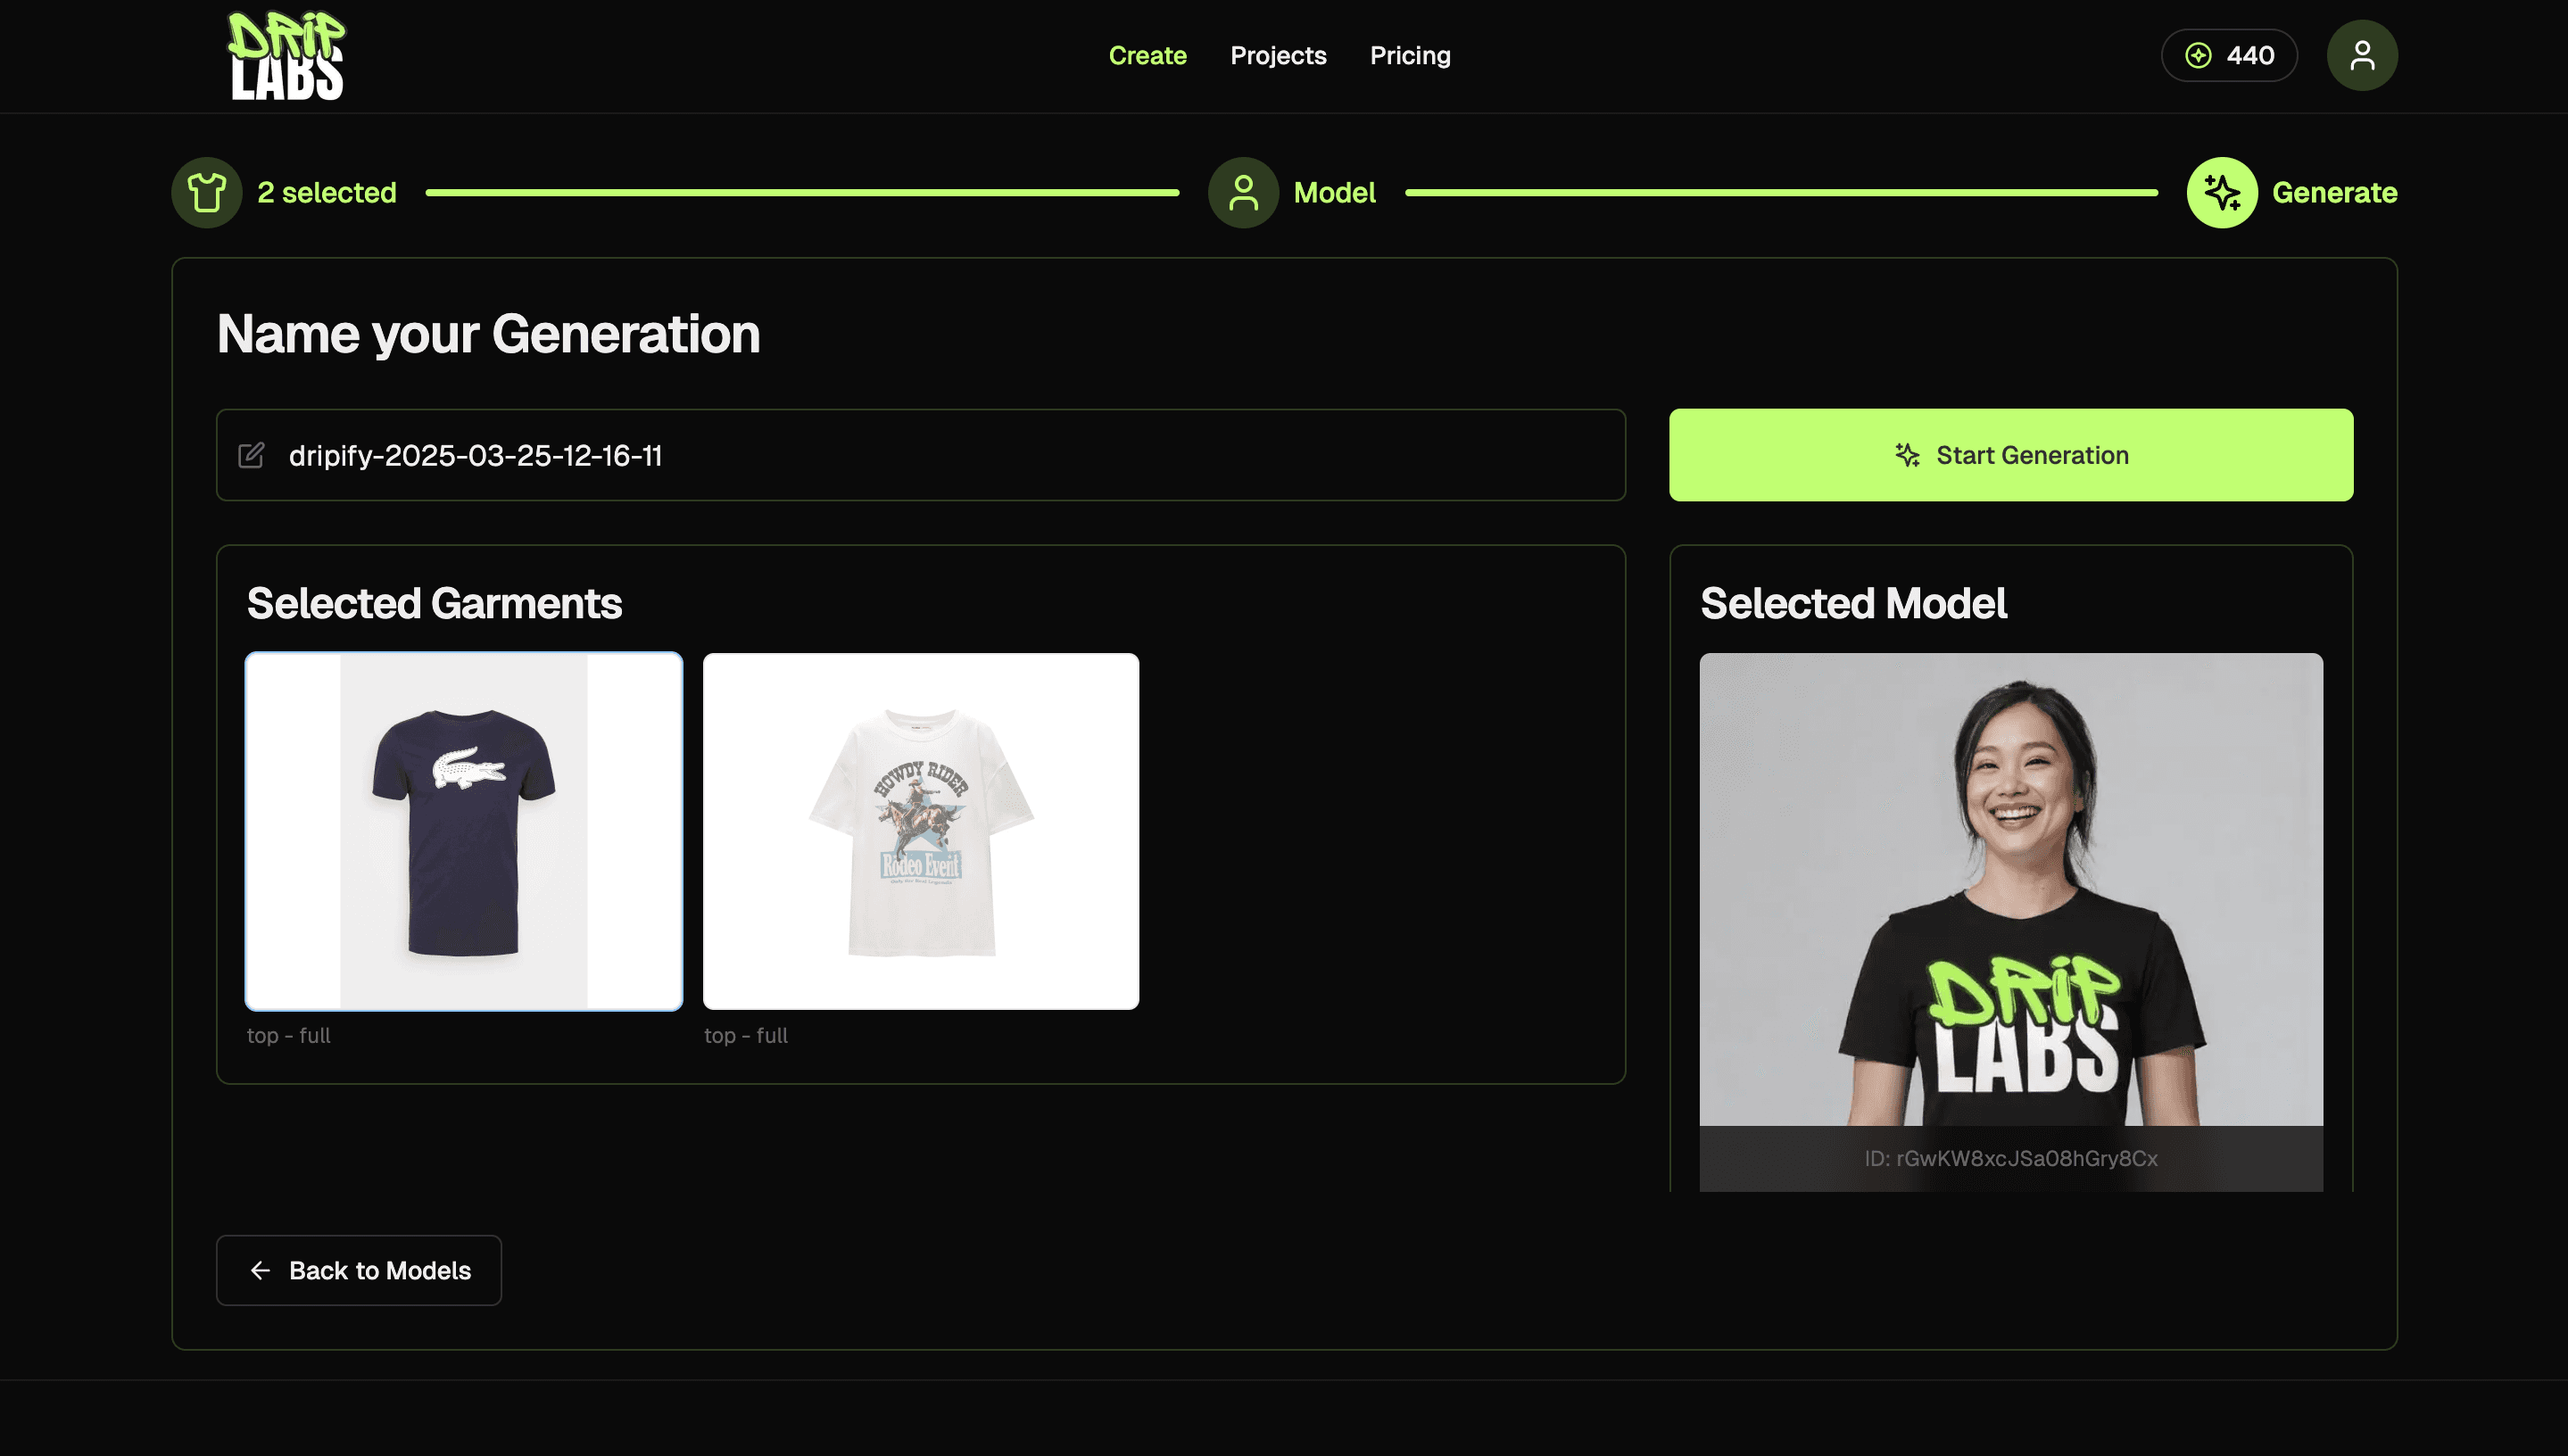Open the user profile avatar icon
Image resolution: width=2568 pixels, height=1456 pixels.
tap(2362, 55)
